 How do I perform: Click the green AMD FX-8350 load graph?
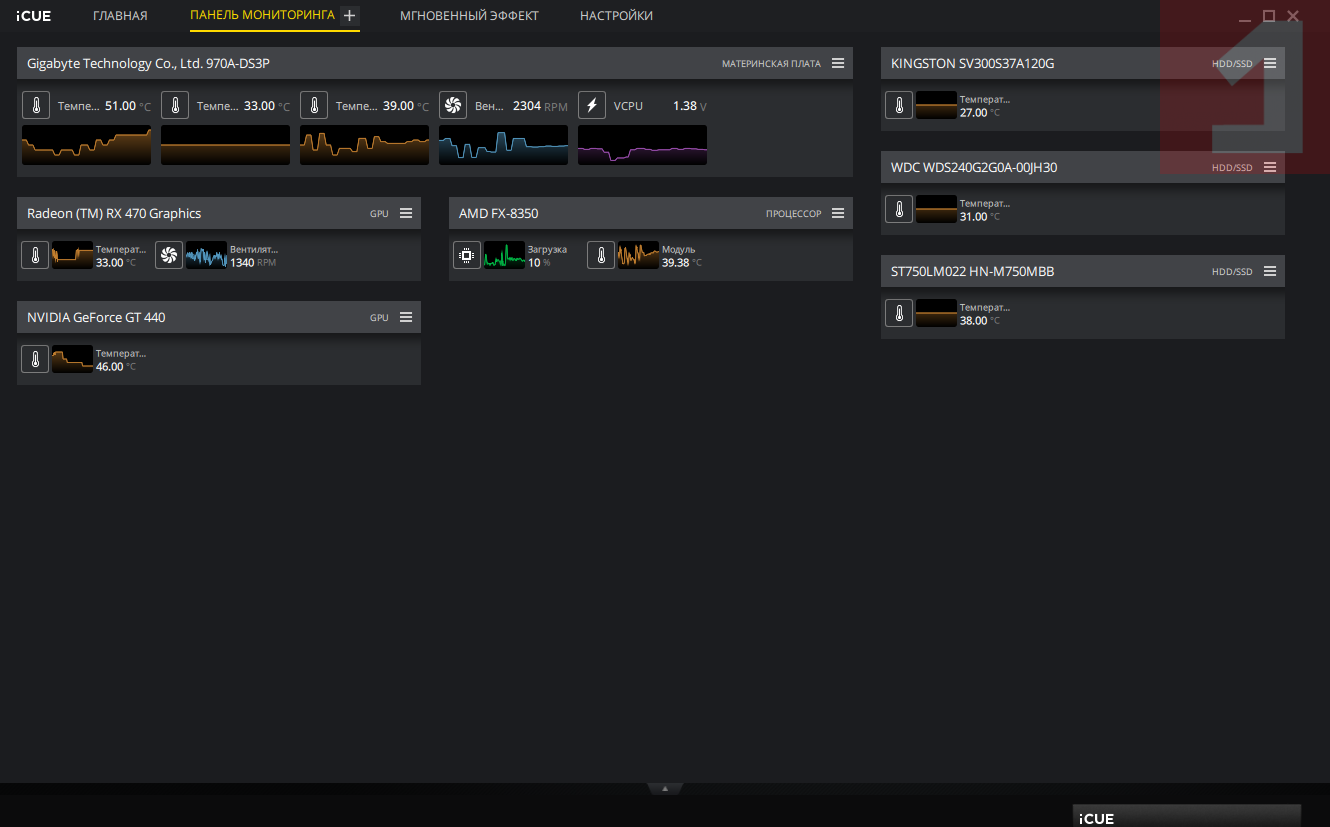click(x=504, y=255)
